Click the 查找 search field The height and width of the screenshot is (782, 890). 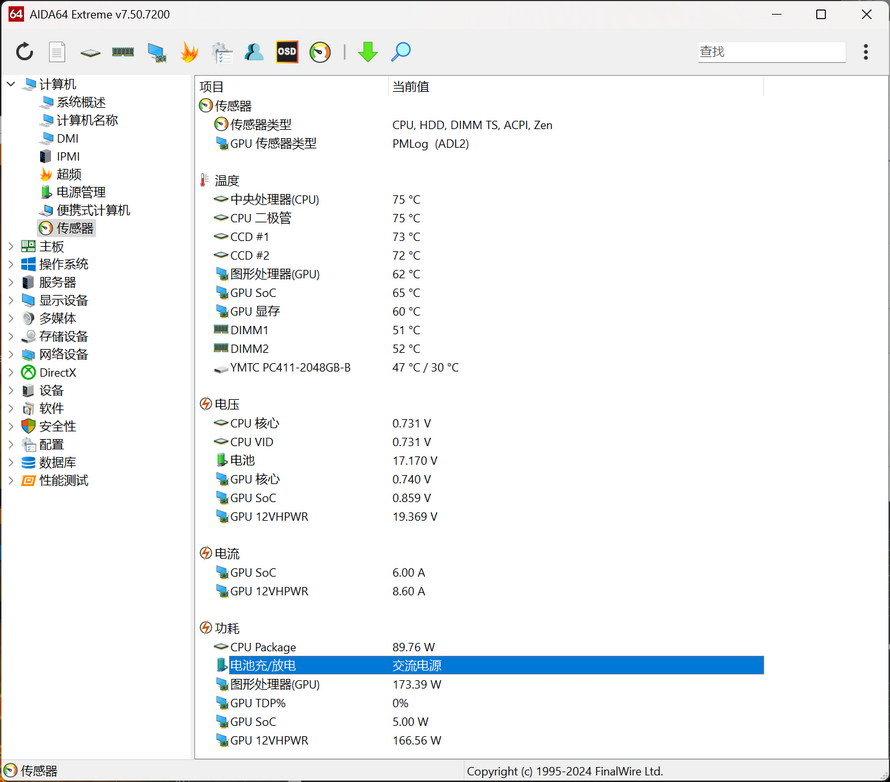[770, 52]
